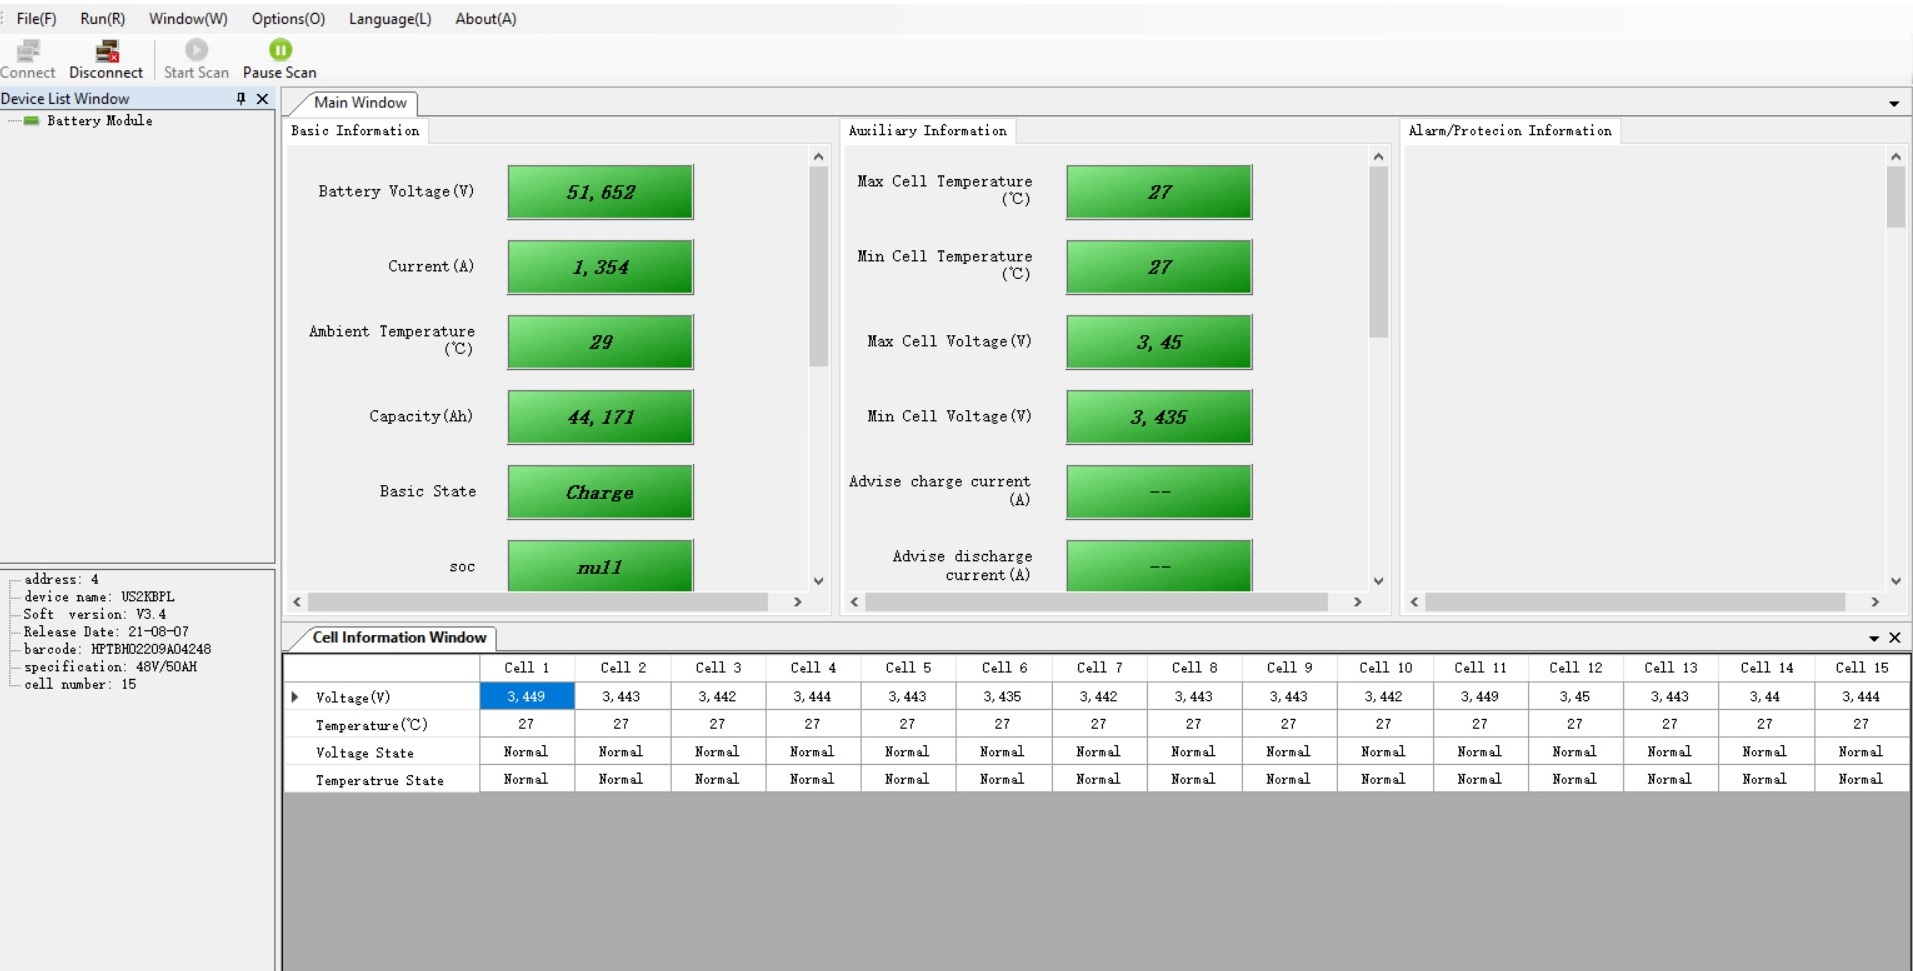Image resolution: width=1913 pixels, height=971 pixels.
Task: Click the Battery Voltage value 51,652
Action: pyautogui.click(x=600, y=192)
